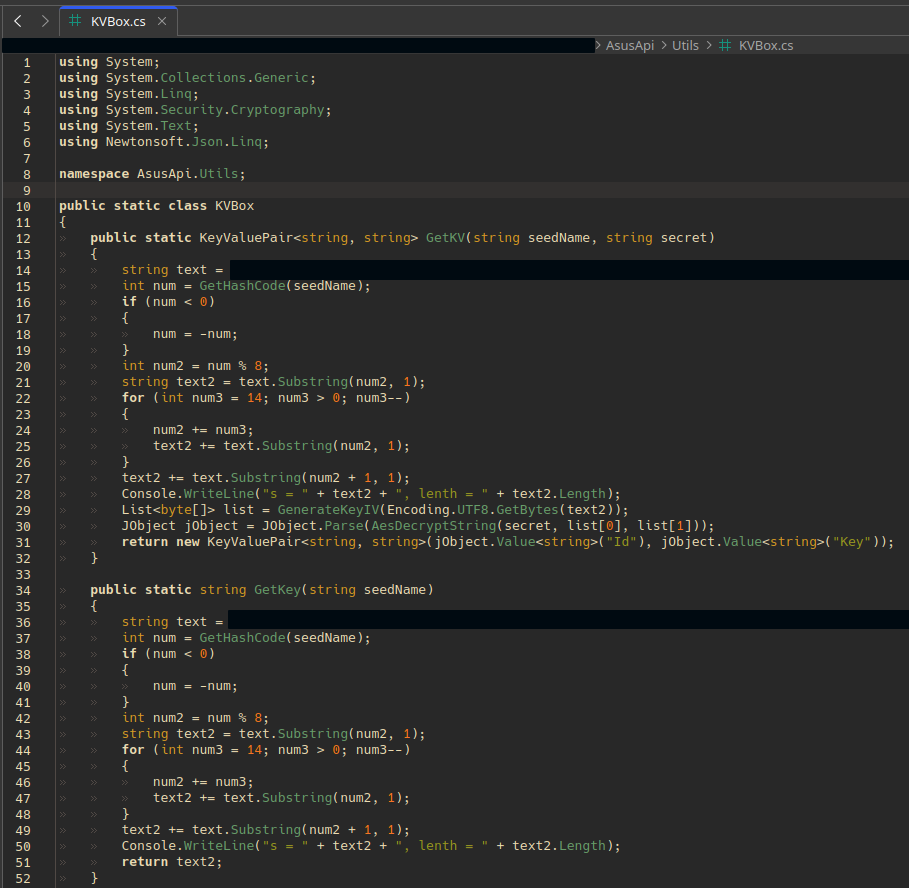Click line number 52 in the gutter
The width and height of the screenshot is (909, 888).
pyautogui.click(x=23, y=879)
